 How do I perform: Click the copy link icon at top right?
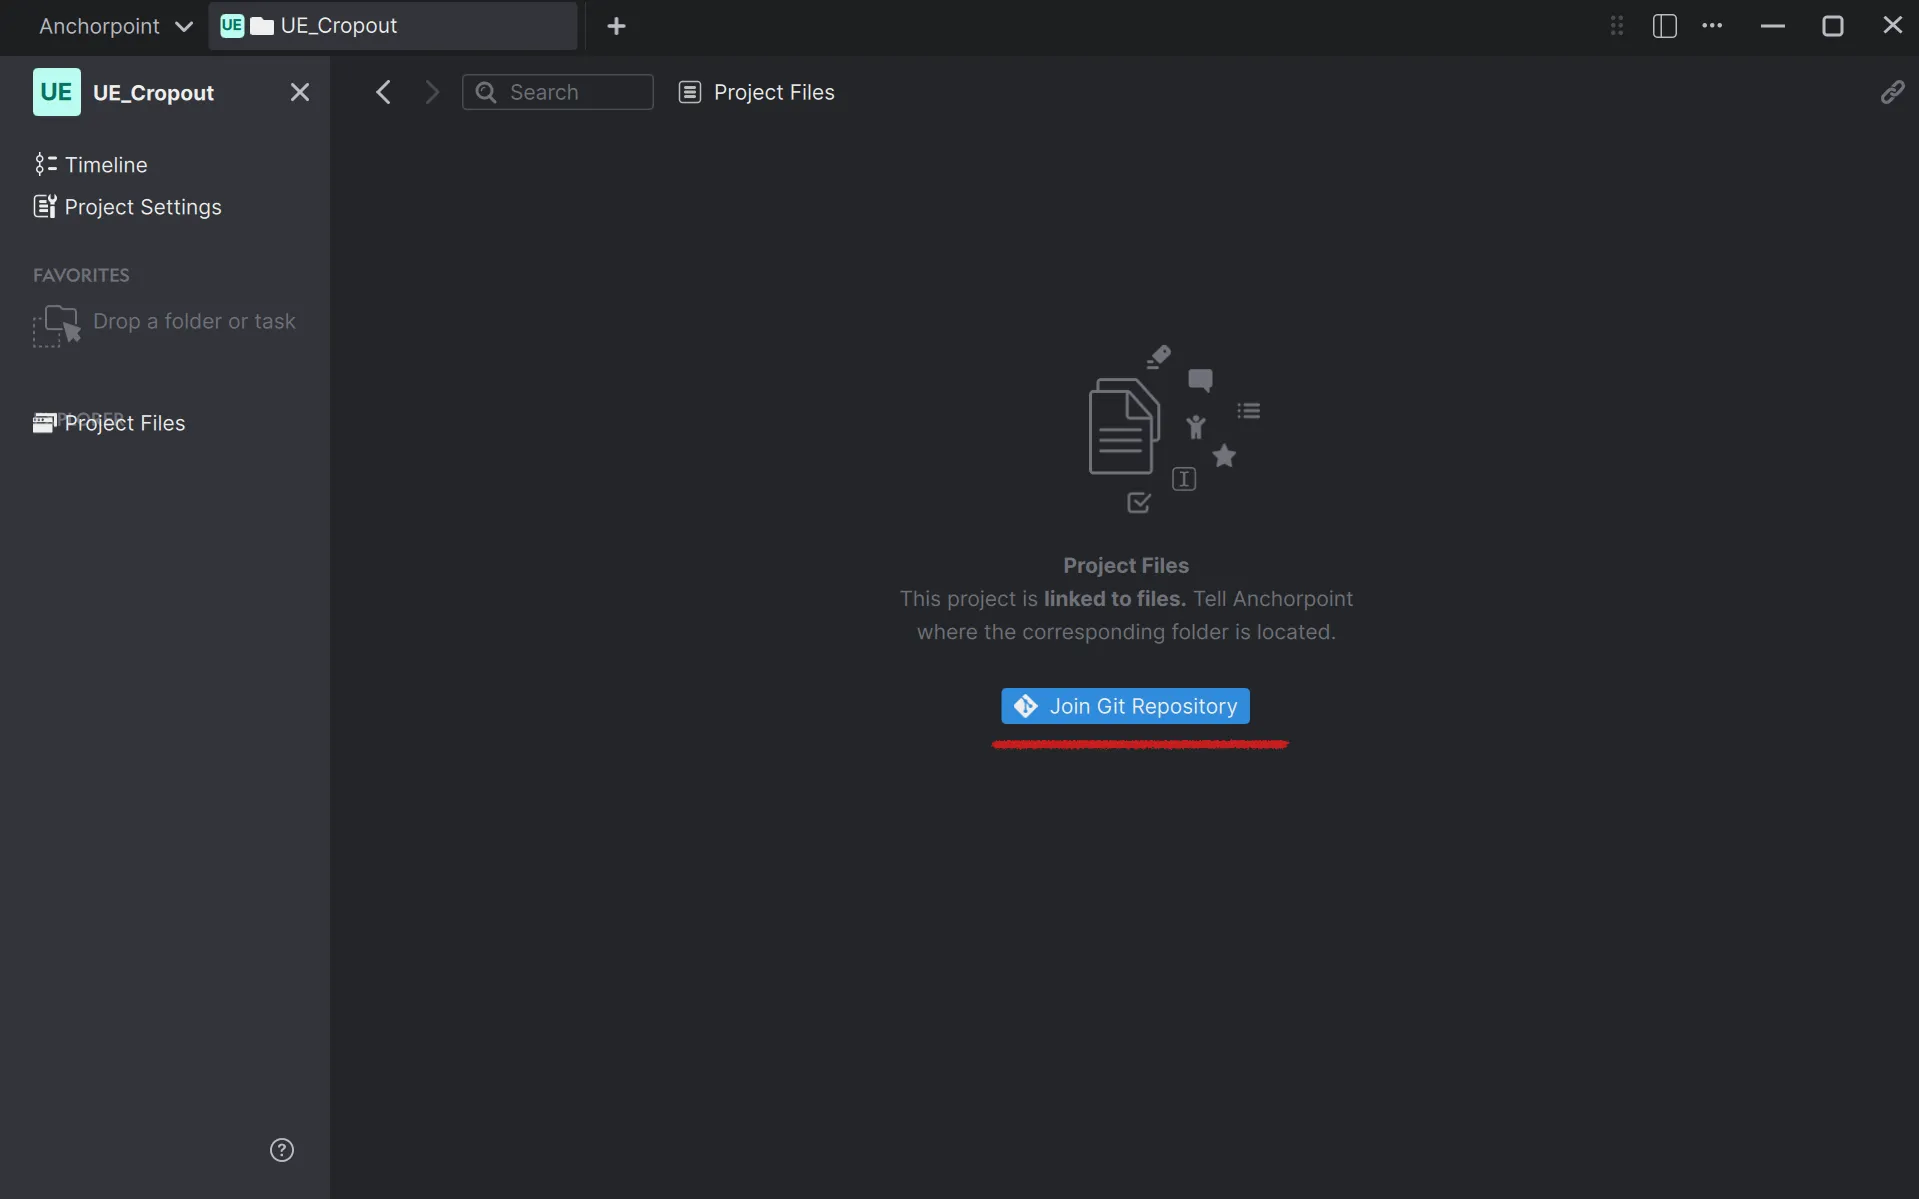point(1892,92)
